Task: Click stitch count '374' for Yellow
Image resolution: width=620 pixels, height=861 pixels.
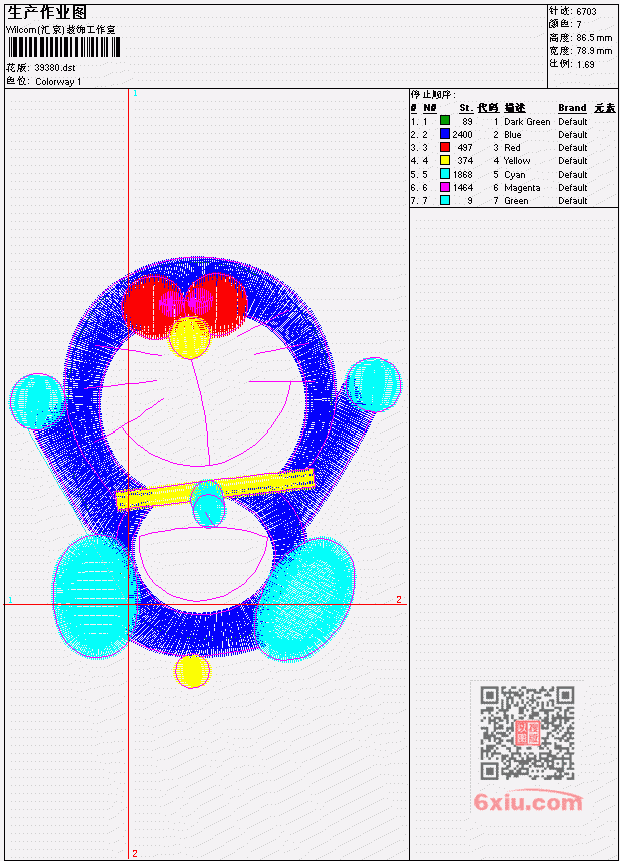Action: click(x=465, y=160)
